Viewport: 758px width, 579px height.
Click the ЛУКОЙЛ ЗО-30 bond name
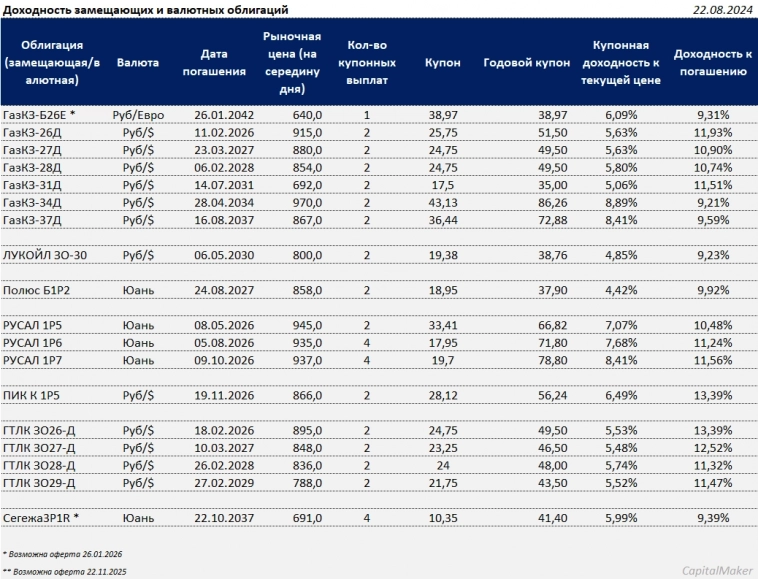pos(45,255)
